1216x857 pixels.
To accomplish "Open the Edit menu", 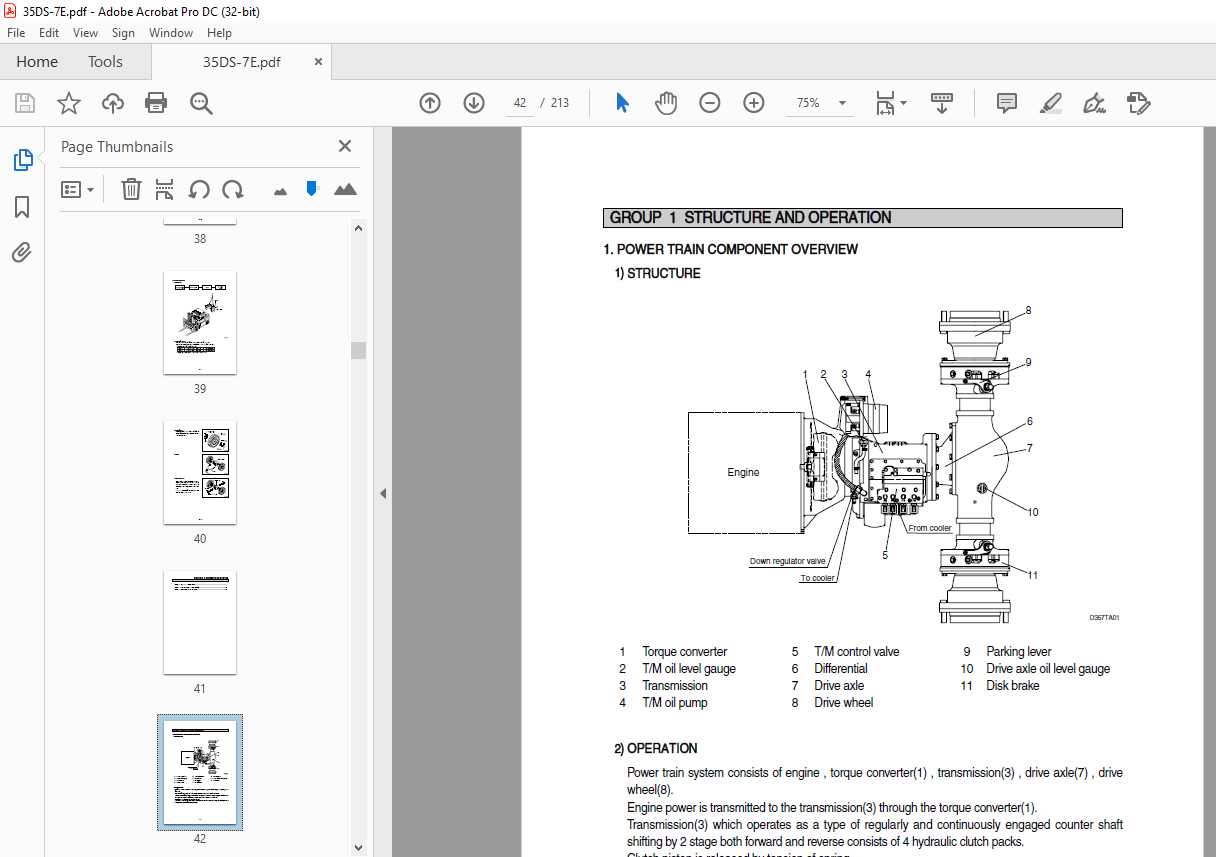I will pyautogui.click(x=51, y=33).
